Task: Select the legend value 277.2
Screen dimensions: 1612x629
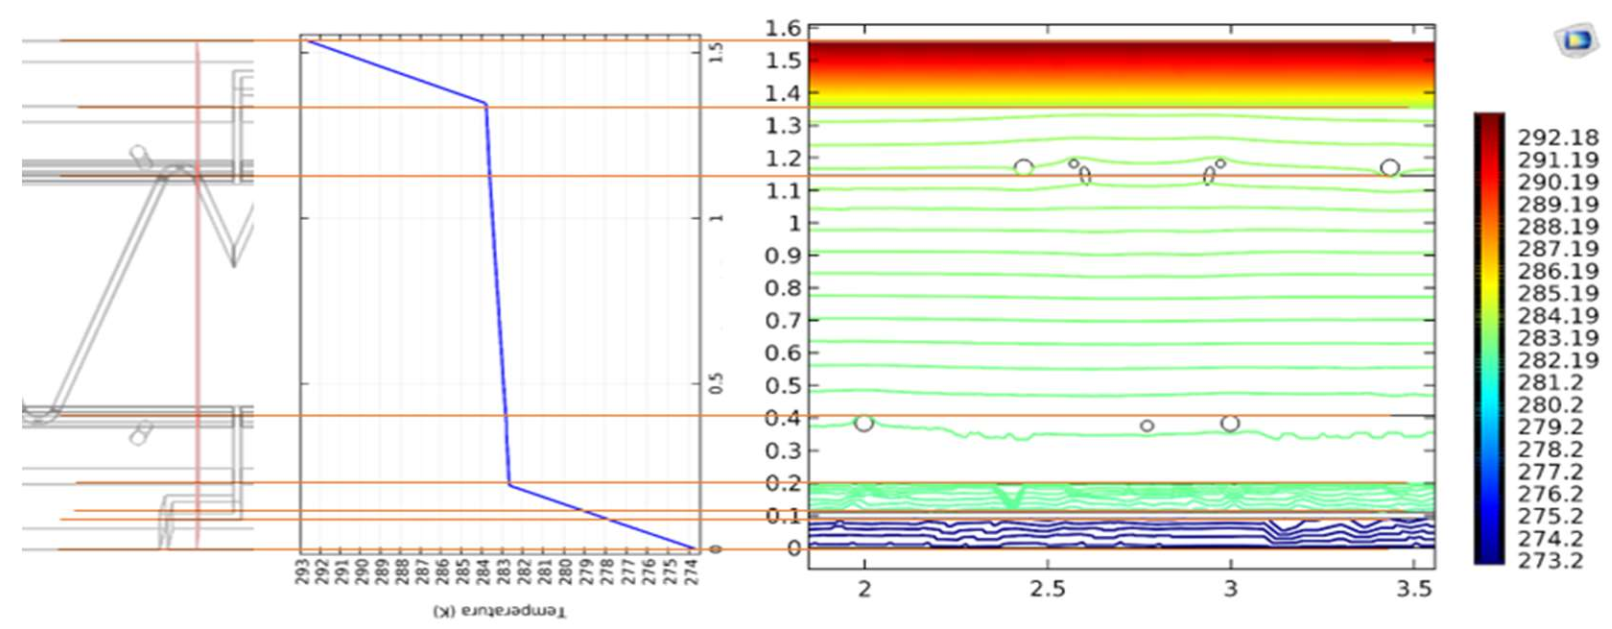Action: click(1551, 471)
